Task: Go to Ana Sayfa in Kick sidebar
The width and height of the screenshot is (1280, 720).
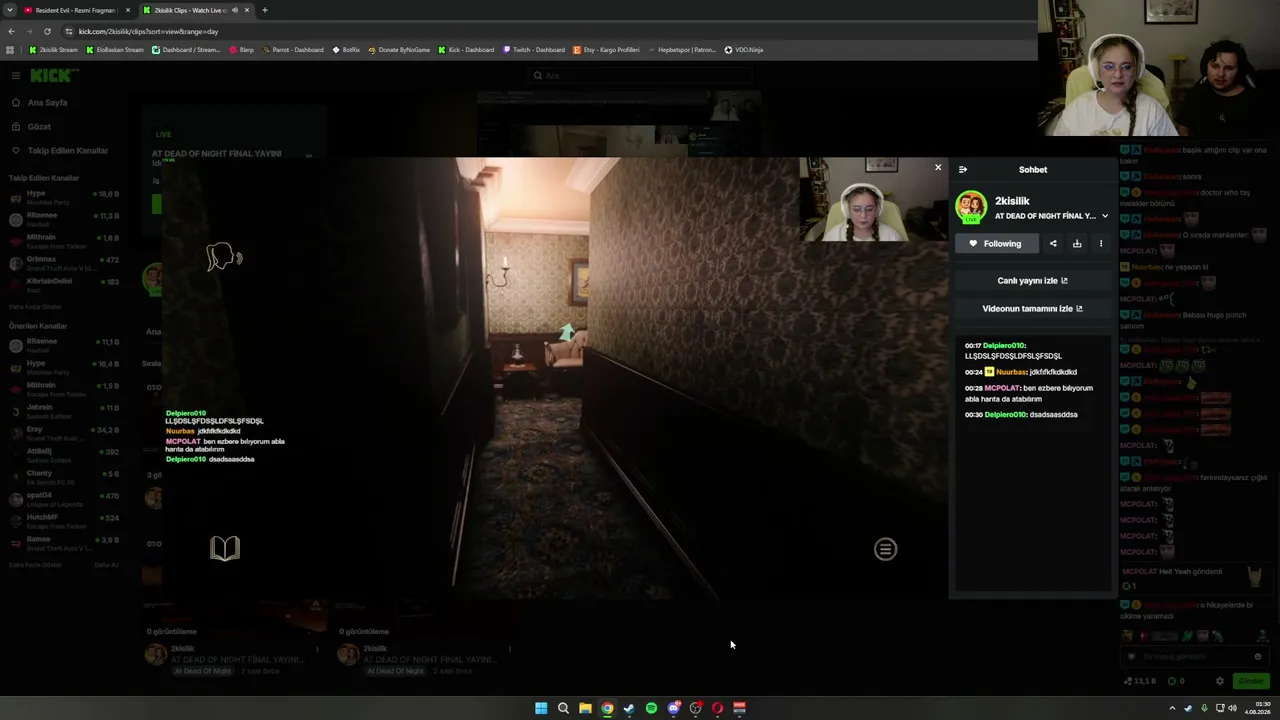Action: click(x=47, y=103)
